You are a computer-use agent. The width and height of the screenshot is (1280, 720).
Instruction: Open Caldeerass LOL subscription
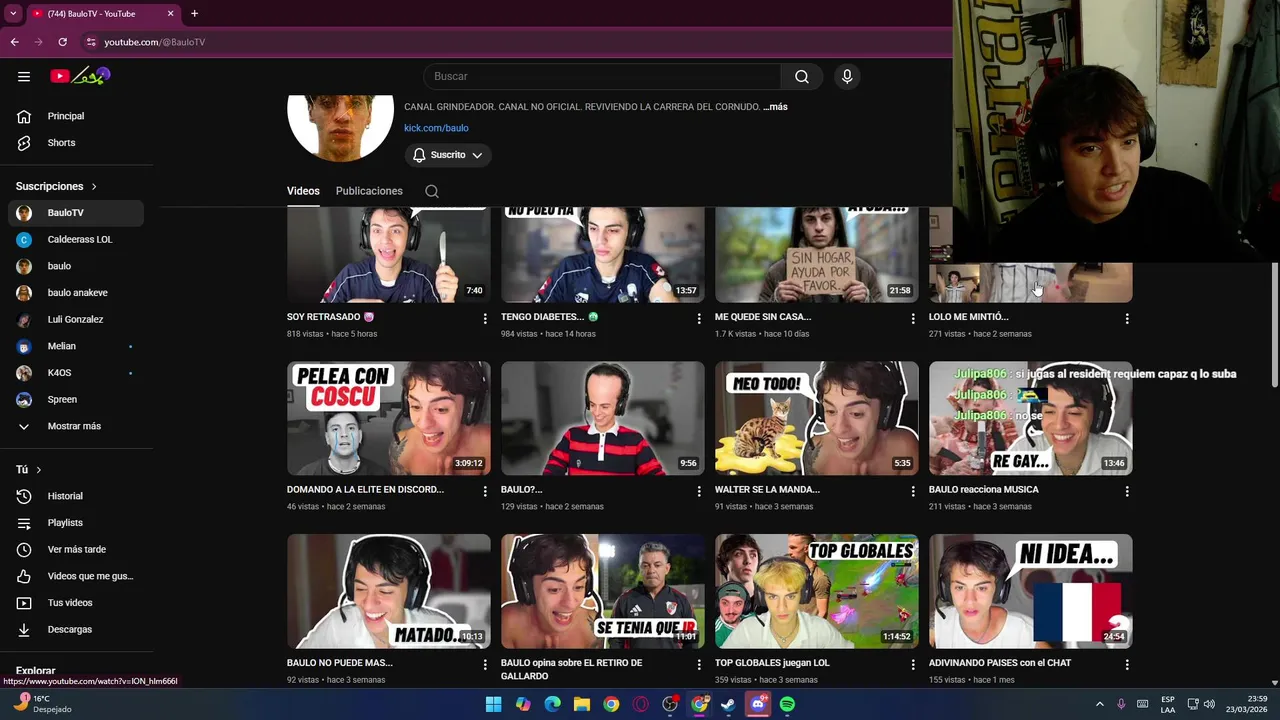click(x=76, y=240)
